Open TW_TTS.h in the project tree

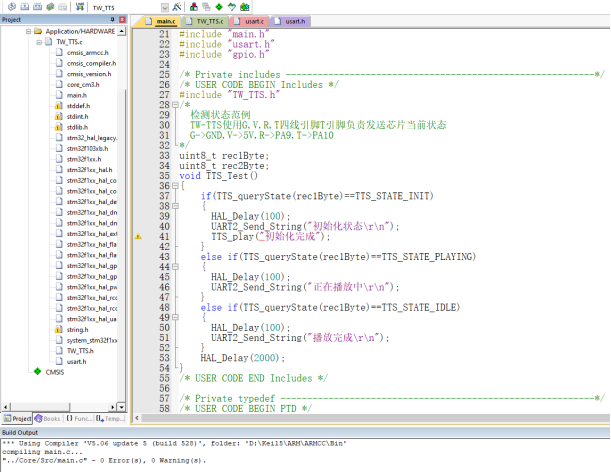pos(80,351)
